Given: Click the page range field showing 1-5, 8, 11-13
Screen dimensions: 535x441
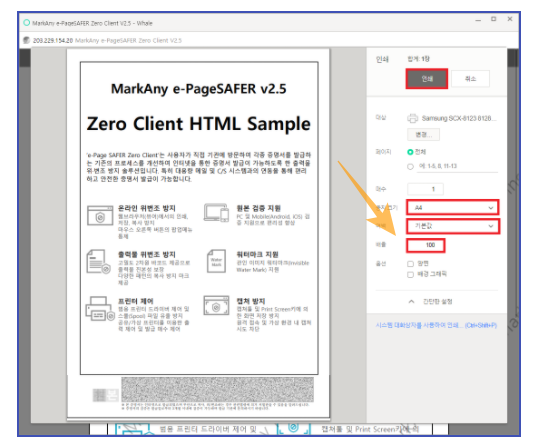Looking at the screenshot, I should point(457,166).
